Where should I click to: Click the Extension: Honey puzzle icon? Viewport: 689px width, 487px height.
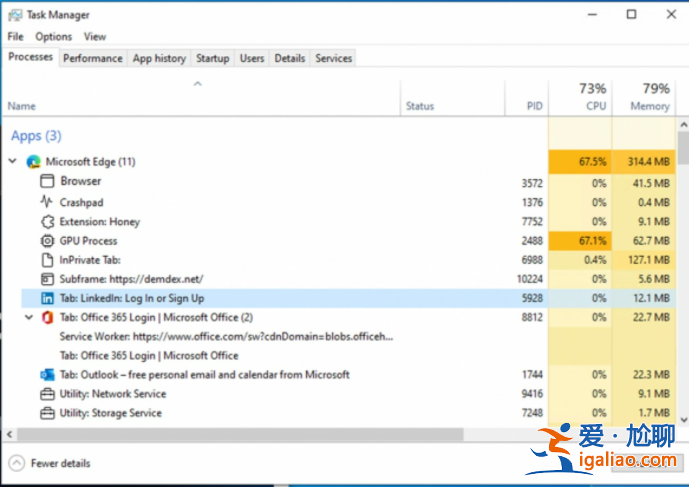click(47, 222)
